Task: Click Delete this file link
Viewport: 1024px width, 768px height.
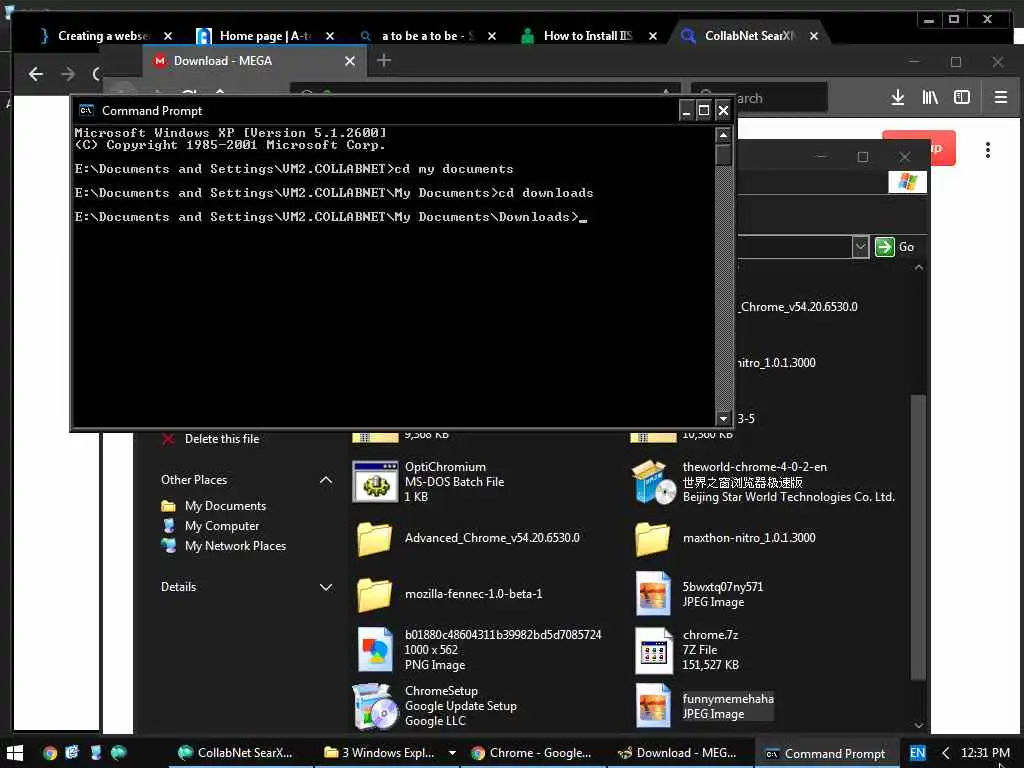Action: click(221, 439)
